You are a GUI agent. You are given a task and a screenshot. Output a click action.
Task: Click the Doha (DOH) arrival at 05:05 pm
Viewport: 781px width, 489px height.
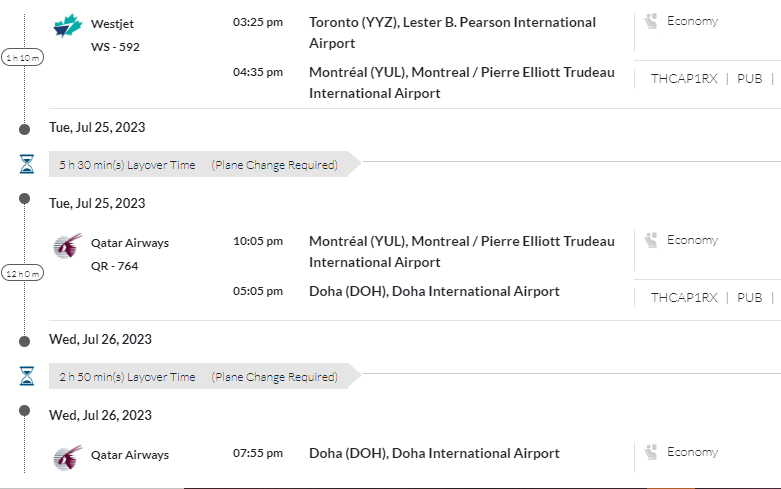tap(434, 292)
